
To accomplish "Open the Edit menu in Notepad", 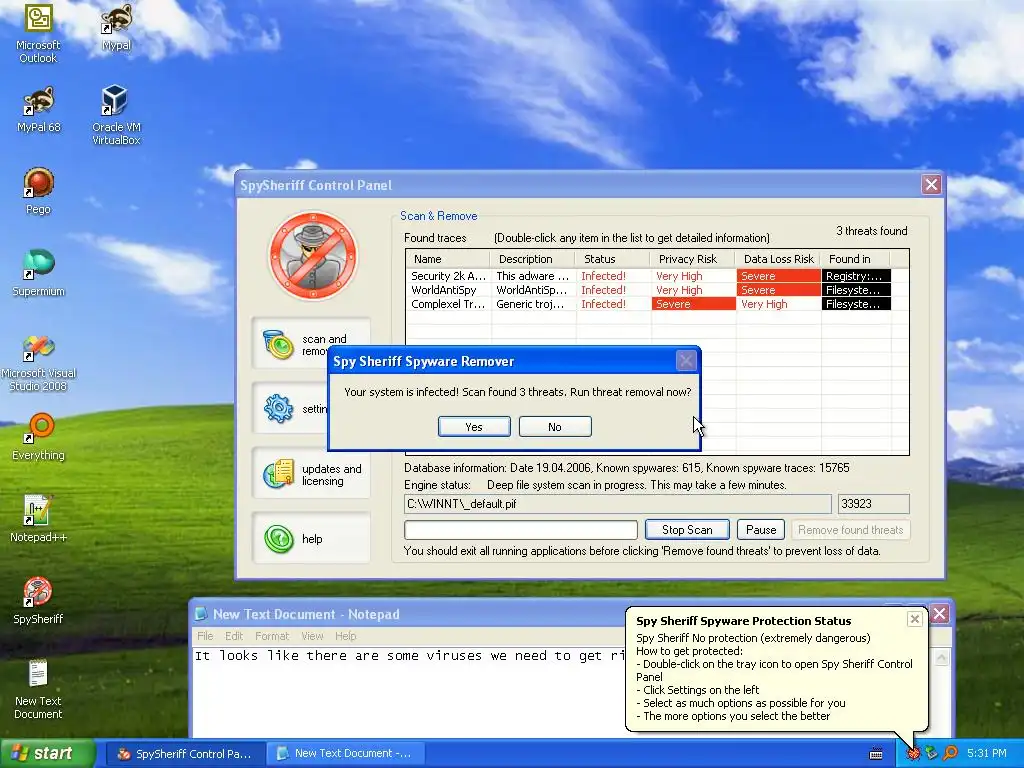I will tap(234, 636).
